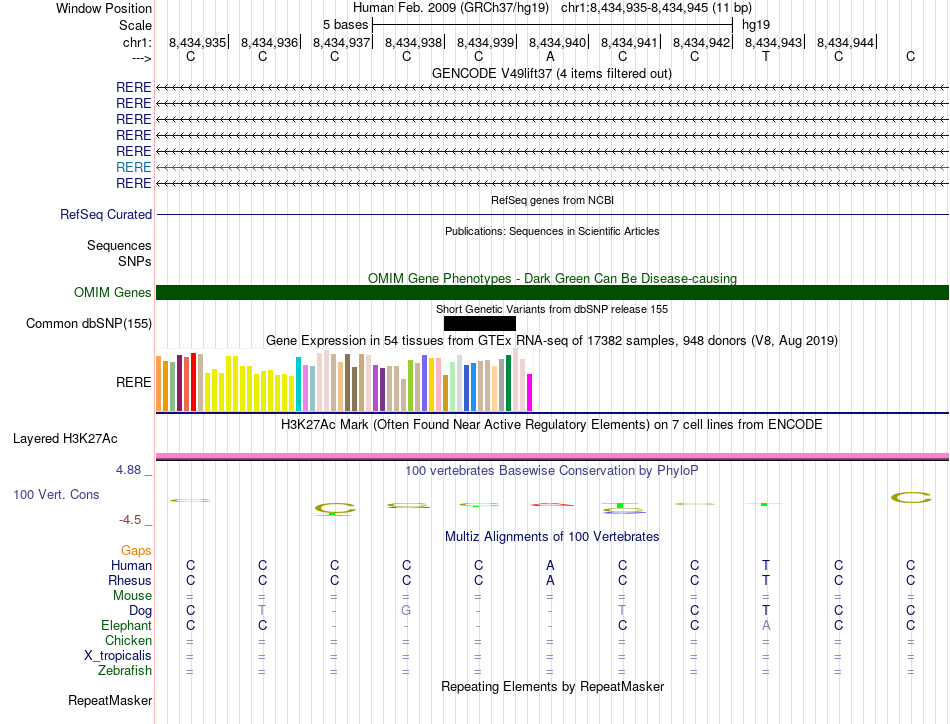This screenshot has width=950, height=724.
Task: Click the Short Genetic Variants from dbSNP title
Action: tap(552, 309)
